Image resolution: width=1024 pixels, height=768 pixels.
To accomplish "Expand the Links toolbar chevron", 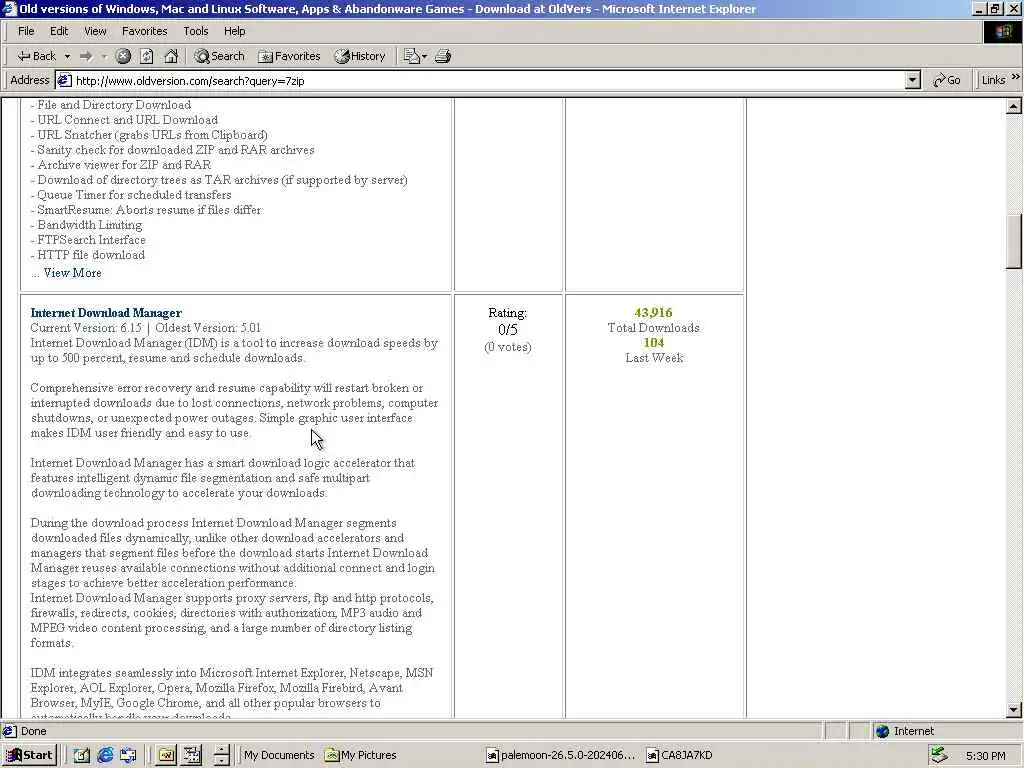I will [x=1016, y=77].
